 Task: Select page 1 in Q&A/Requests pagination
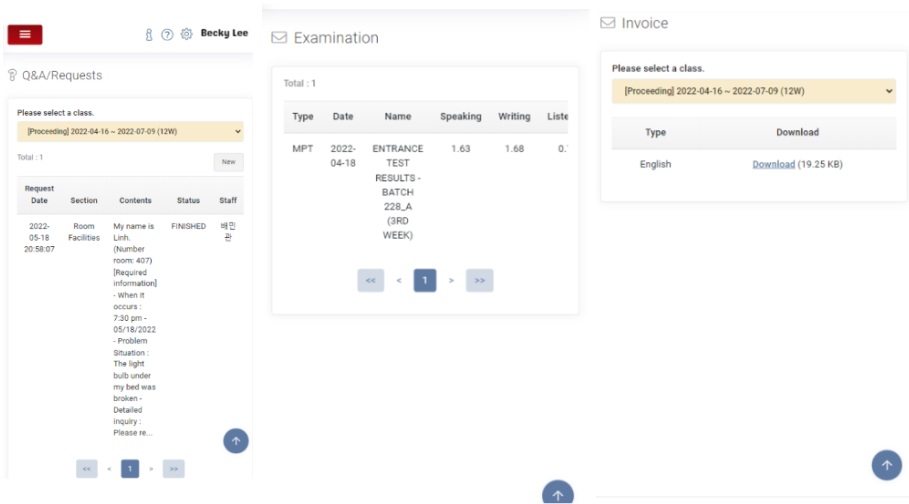pos(129,468)
